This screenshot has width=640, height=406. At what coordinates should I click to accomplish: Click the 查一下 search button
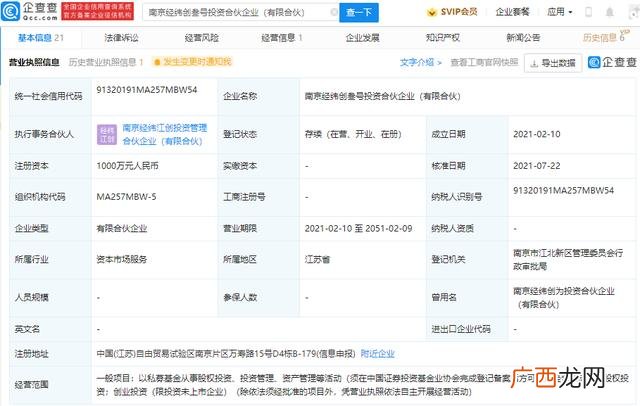[359, 13]
